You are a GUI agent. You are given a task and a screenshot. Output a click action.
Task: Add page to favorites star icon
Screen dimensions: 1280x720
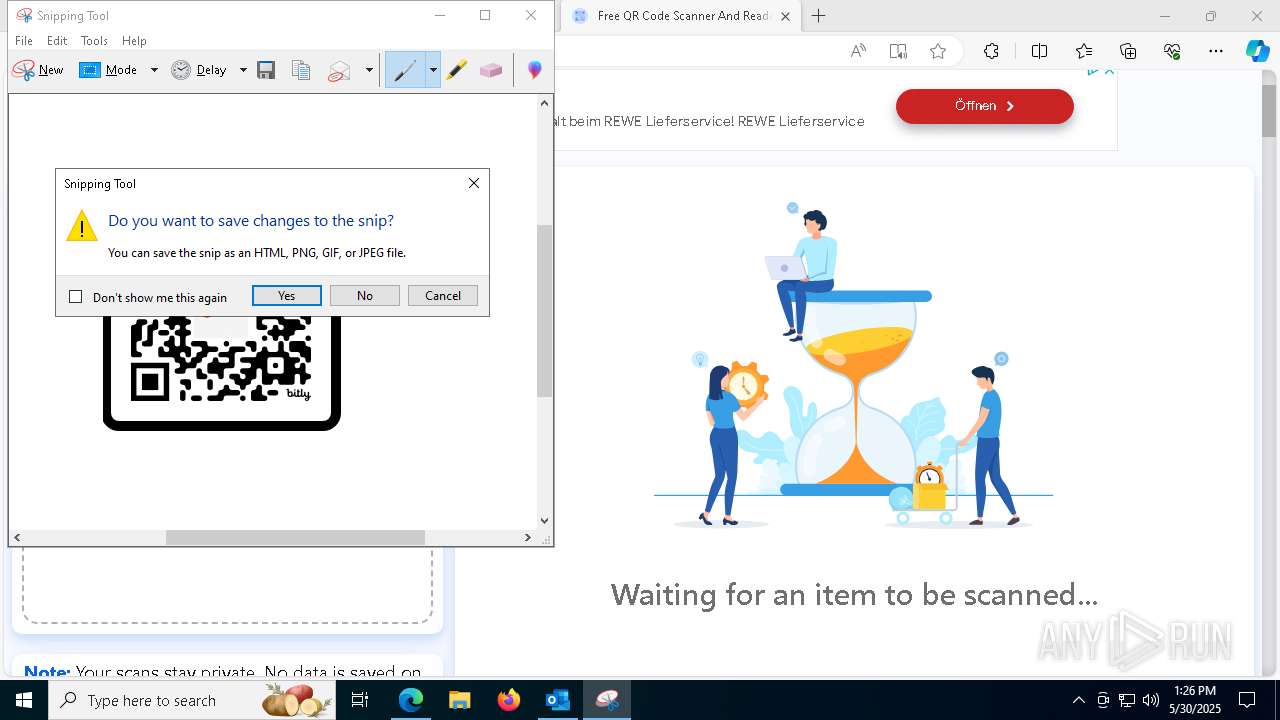[938, 52]
